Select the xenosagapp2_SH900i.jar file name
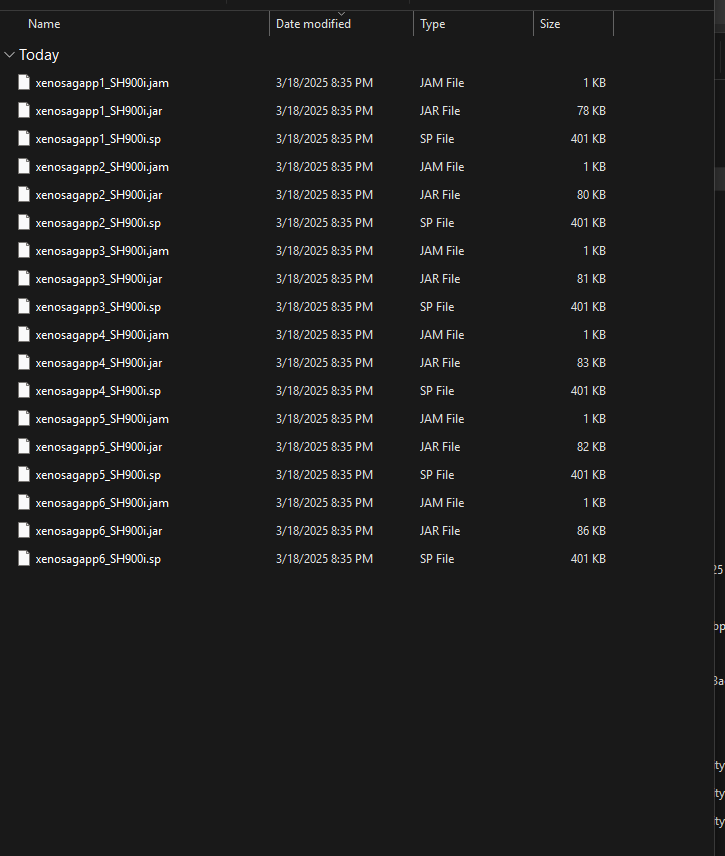Viewport: 725px width, 856px height. tap(98, 195)
